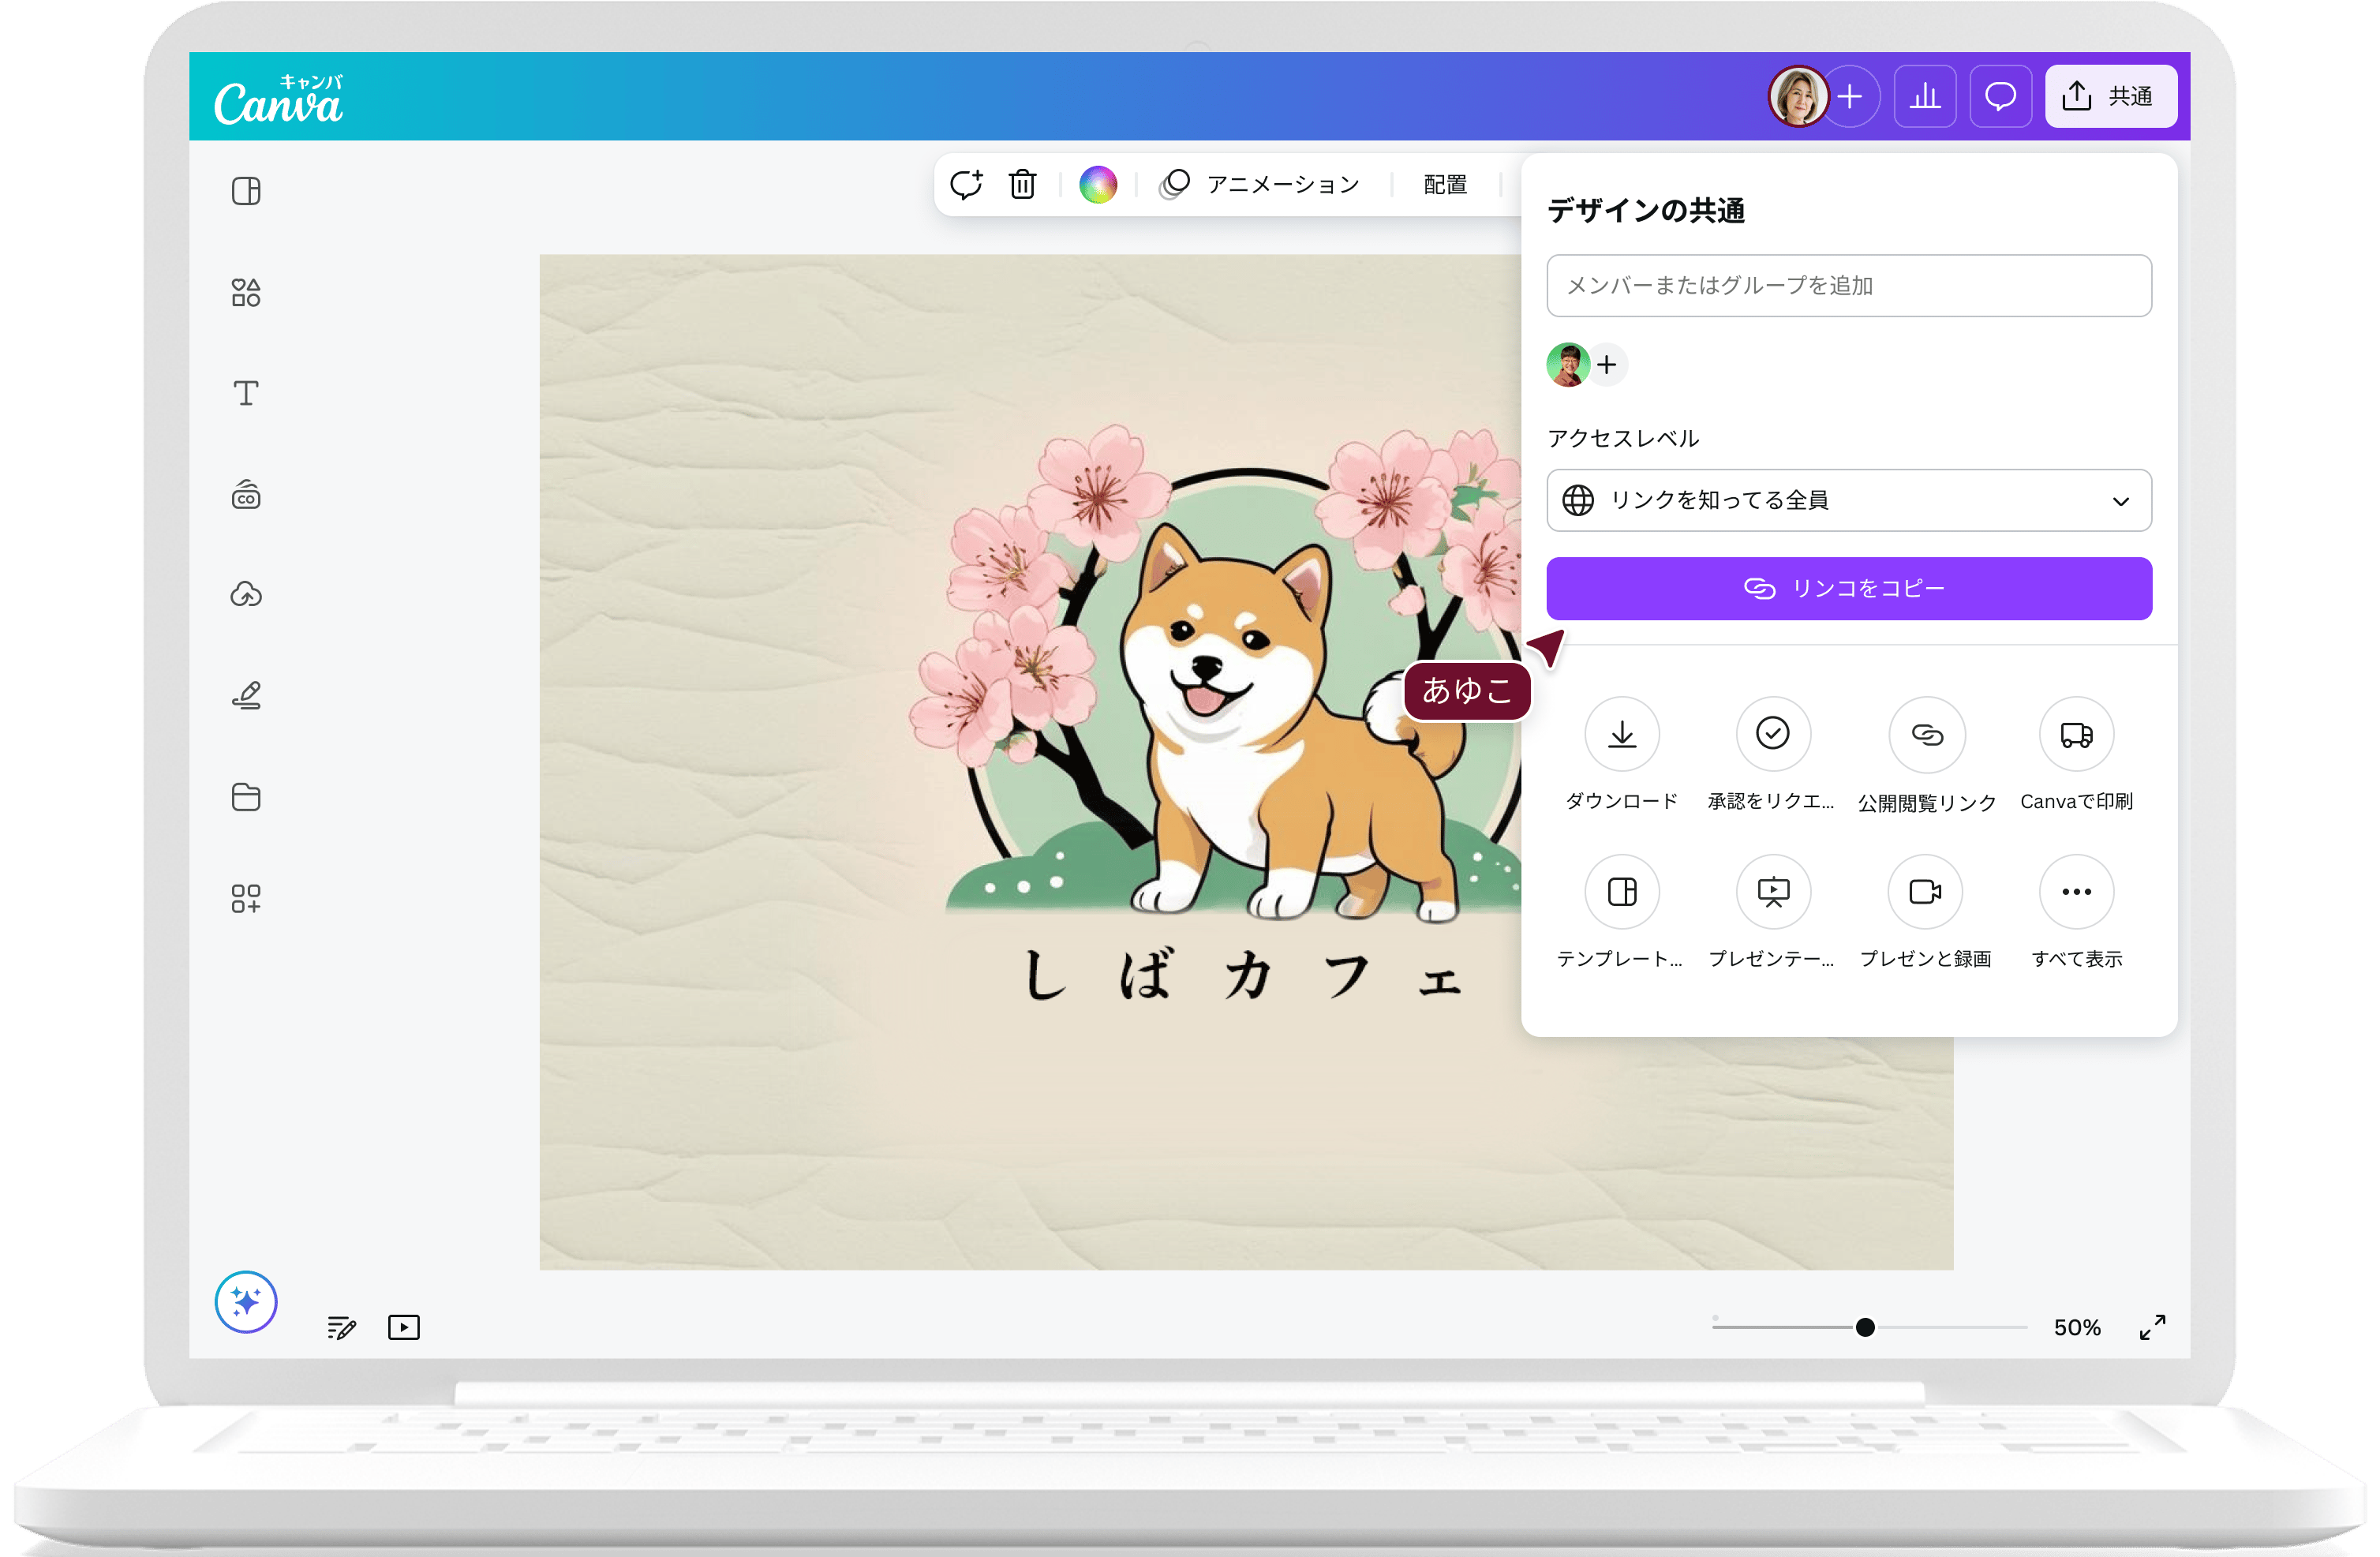This screenshot has height=1557, width=2380.
Task: Open the Elements shapes panel
Action: (246, 292)
